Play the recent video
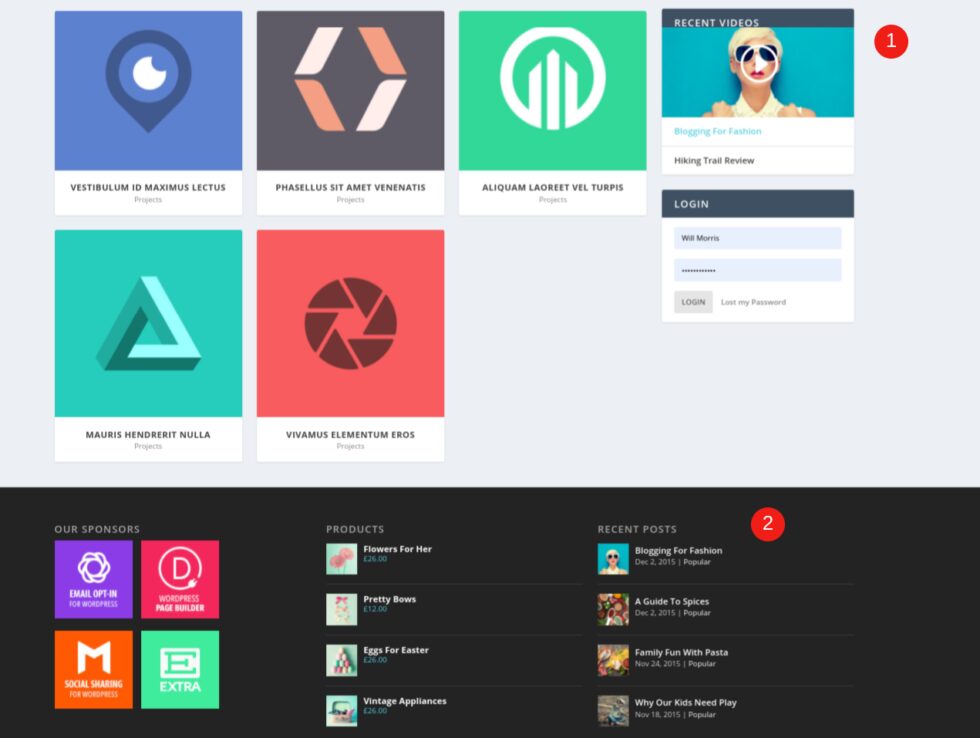980x738 pixels. tap(757, 63)
